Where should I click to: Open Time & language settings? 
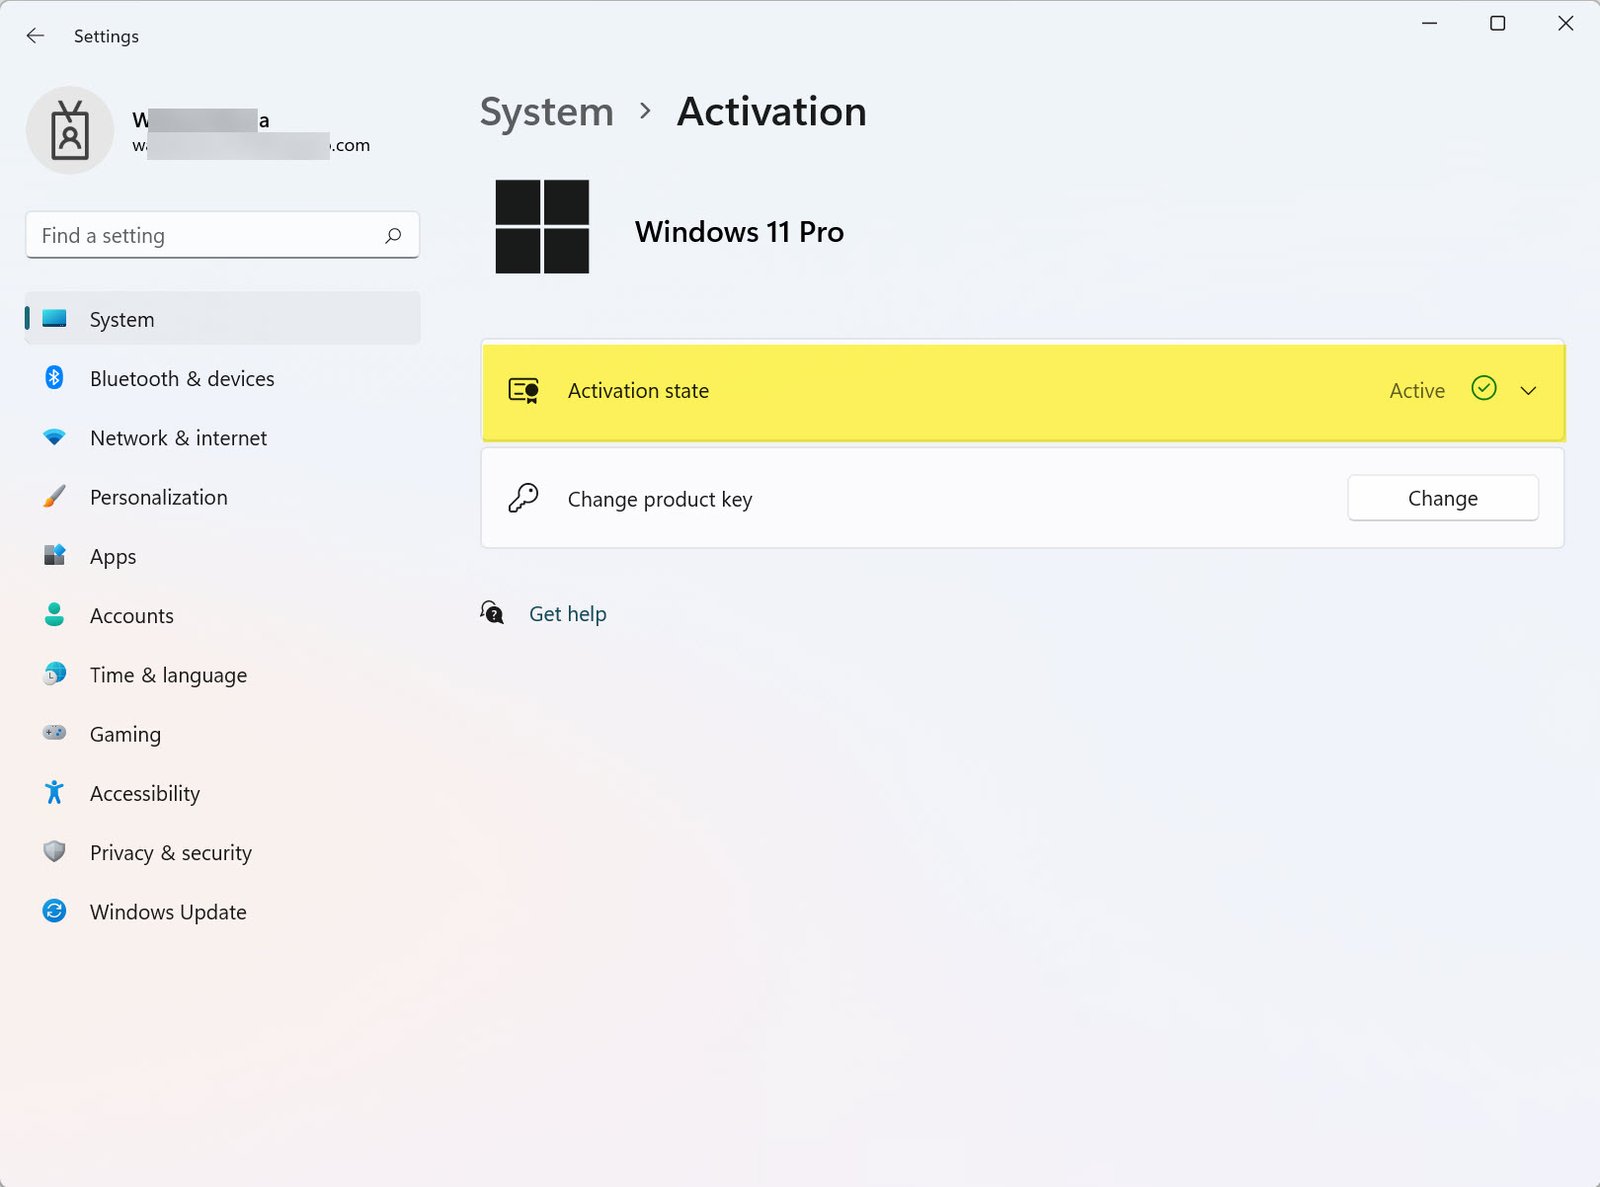[x=222, y=674]
